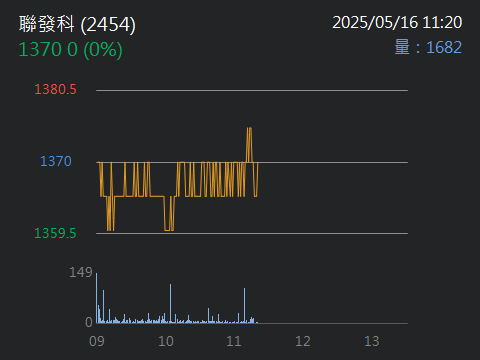Click the tall volume bar just after 10
Viewport: 480px width, 360px height.
[x=170, y=303]
